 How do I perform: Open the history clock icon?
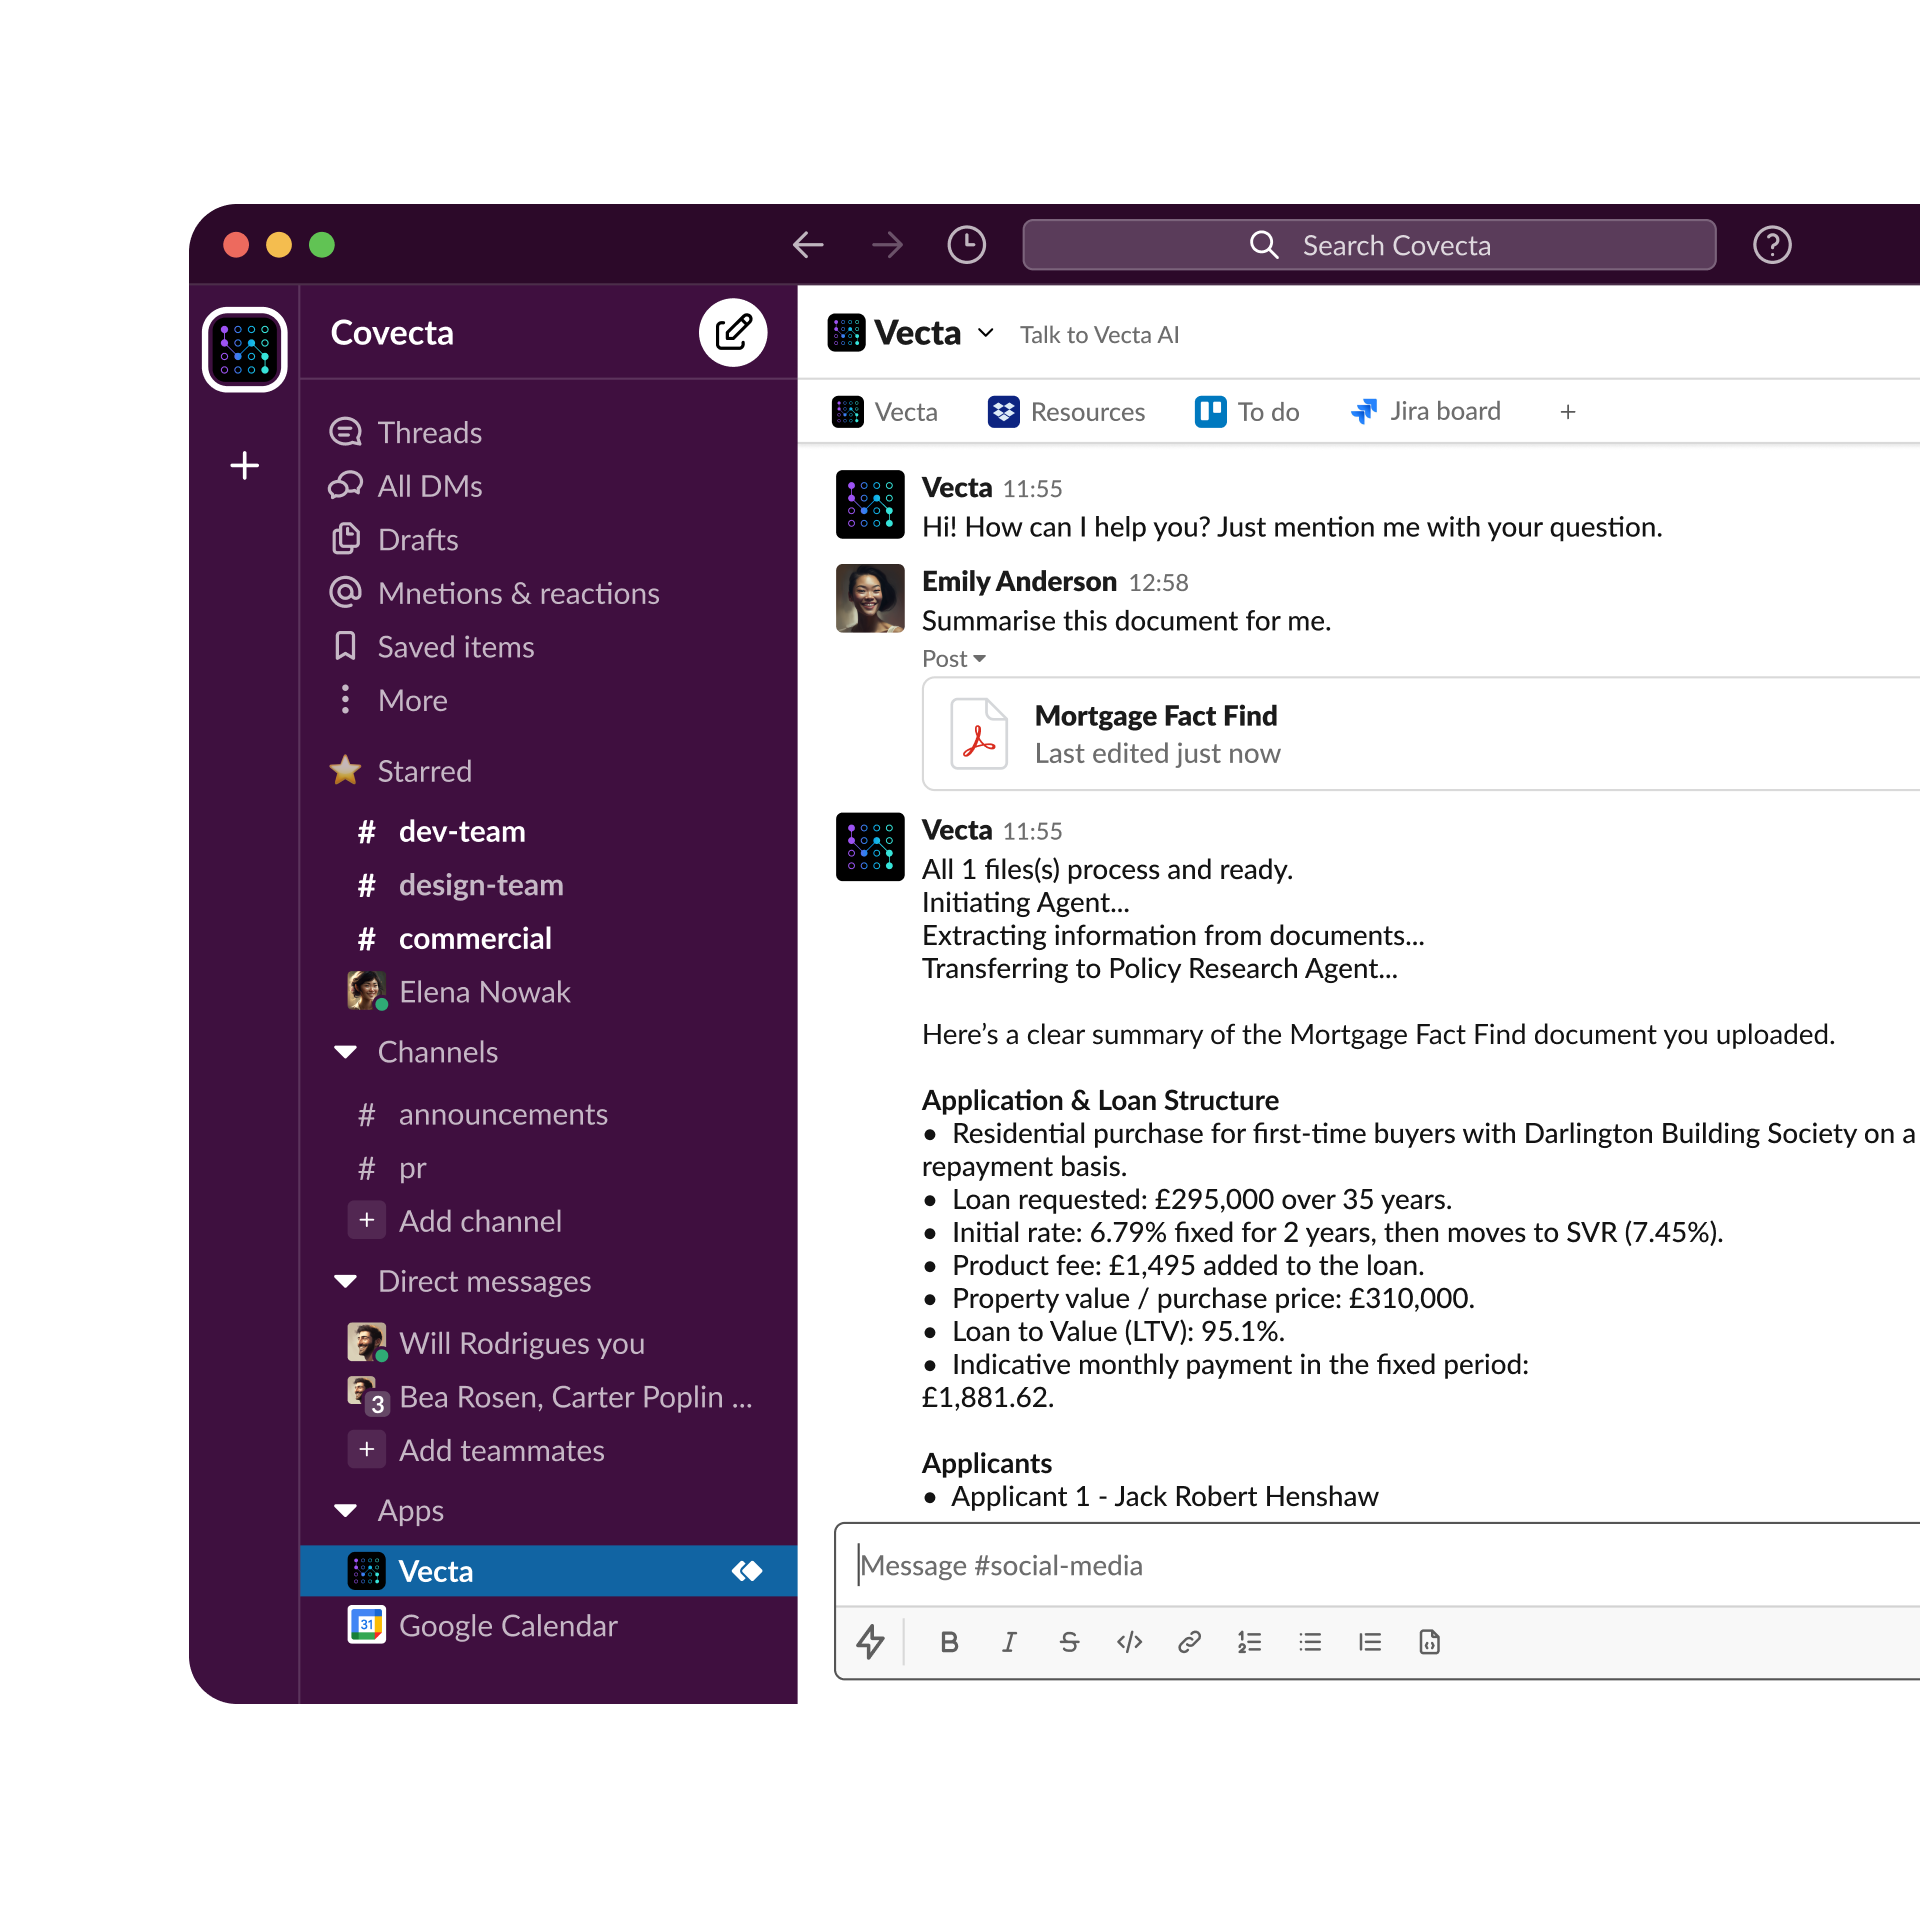966,245
